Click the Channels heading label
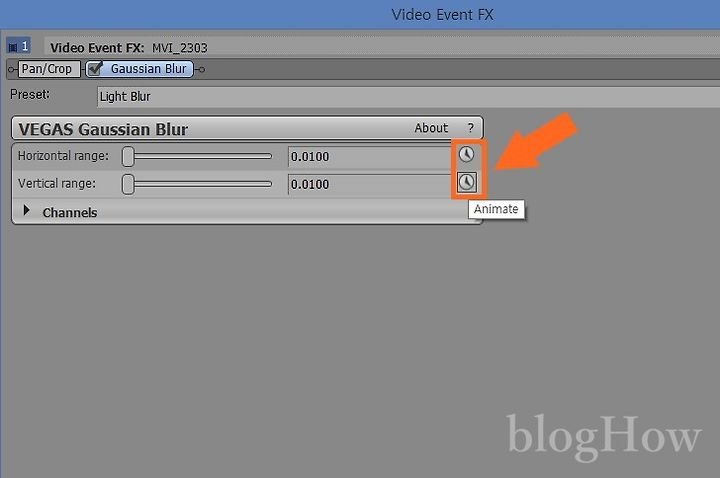 70,213
